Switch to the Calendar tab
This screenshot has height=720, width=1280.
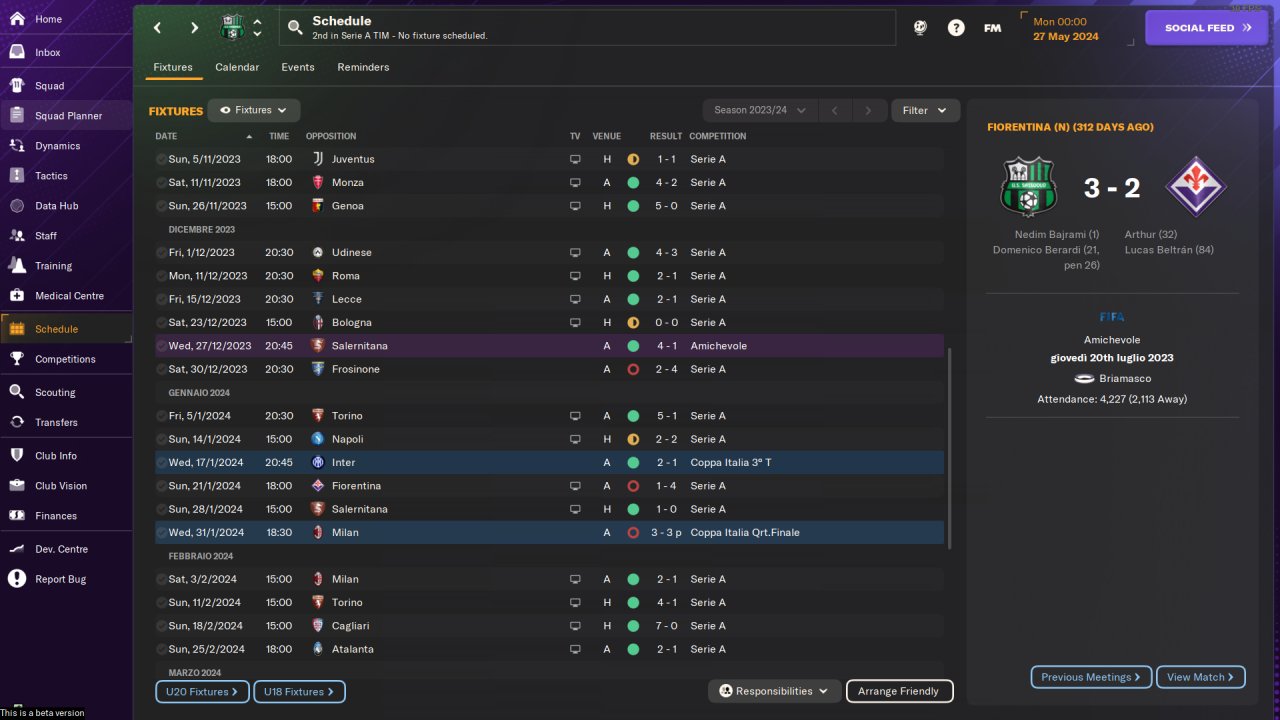(x=237, y=67)
